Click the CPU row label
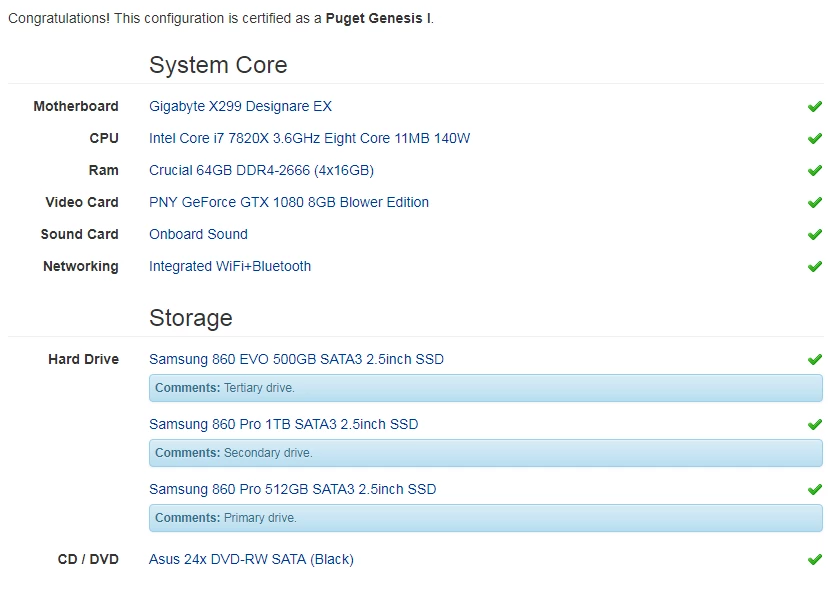This screenshot has height=602, width=835. click(104, 139)
